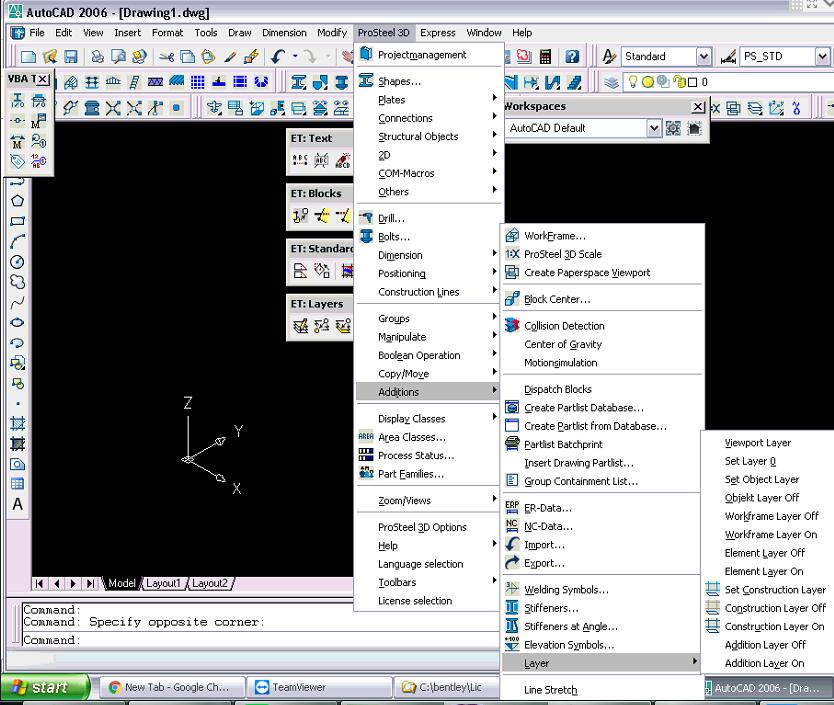Switch to the Layout2 tab
This screenshot has width=834, height=705.
[210, 583]
